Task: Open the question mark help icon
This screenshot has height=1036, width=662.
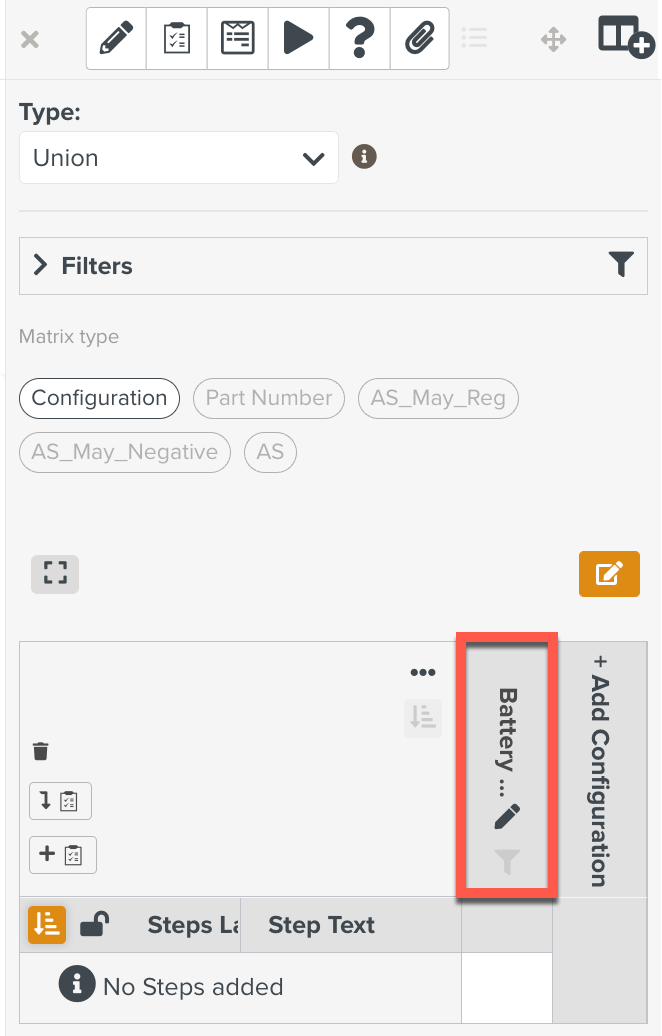Action: (x=359, y=39)
